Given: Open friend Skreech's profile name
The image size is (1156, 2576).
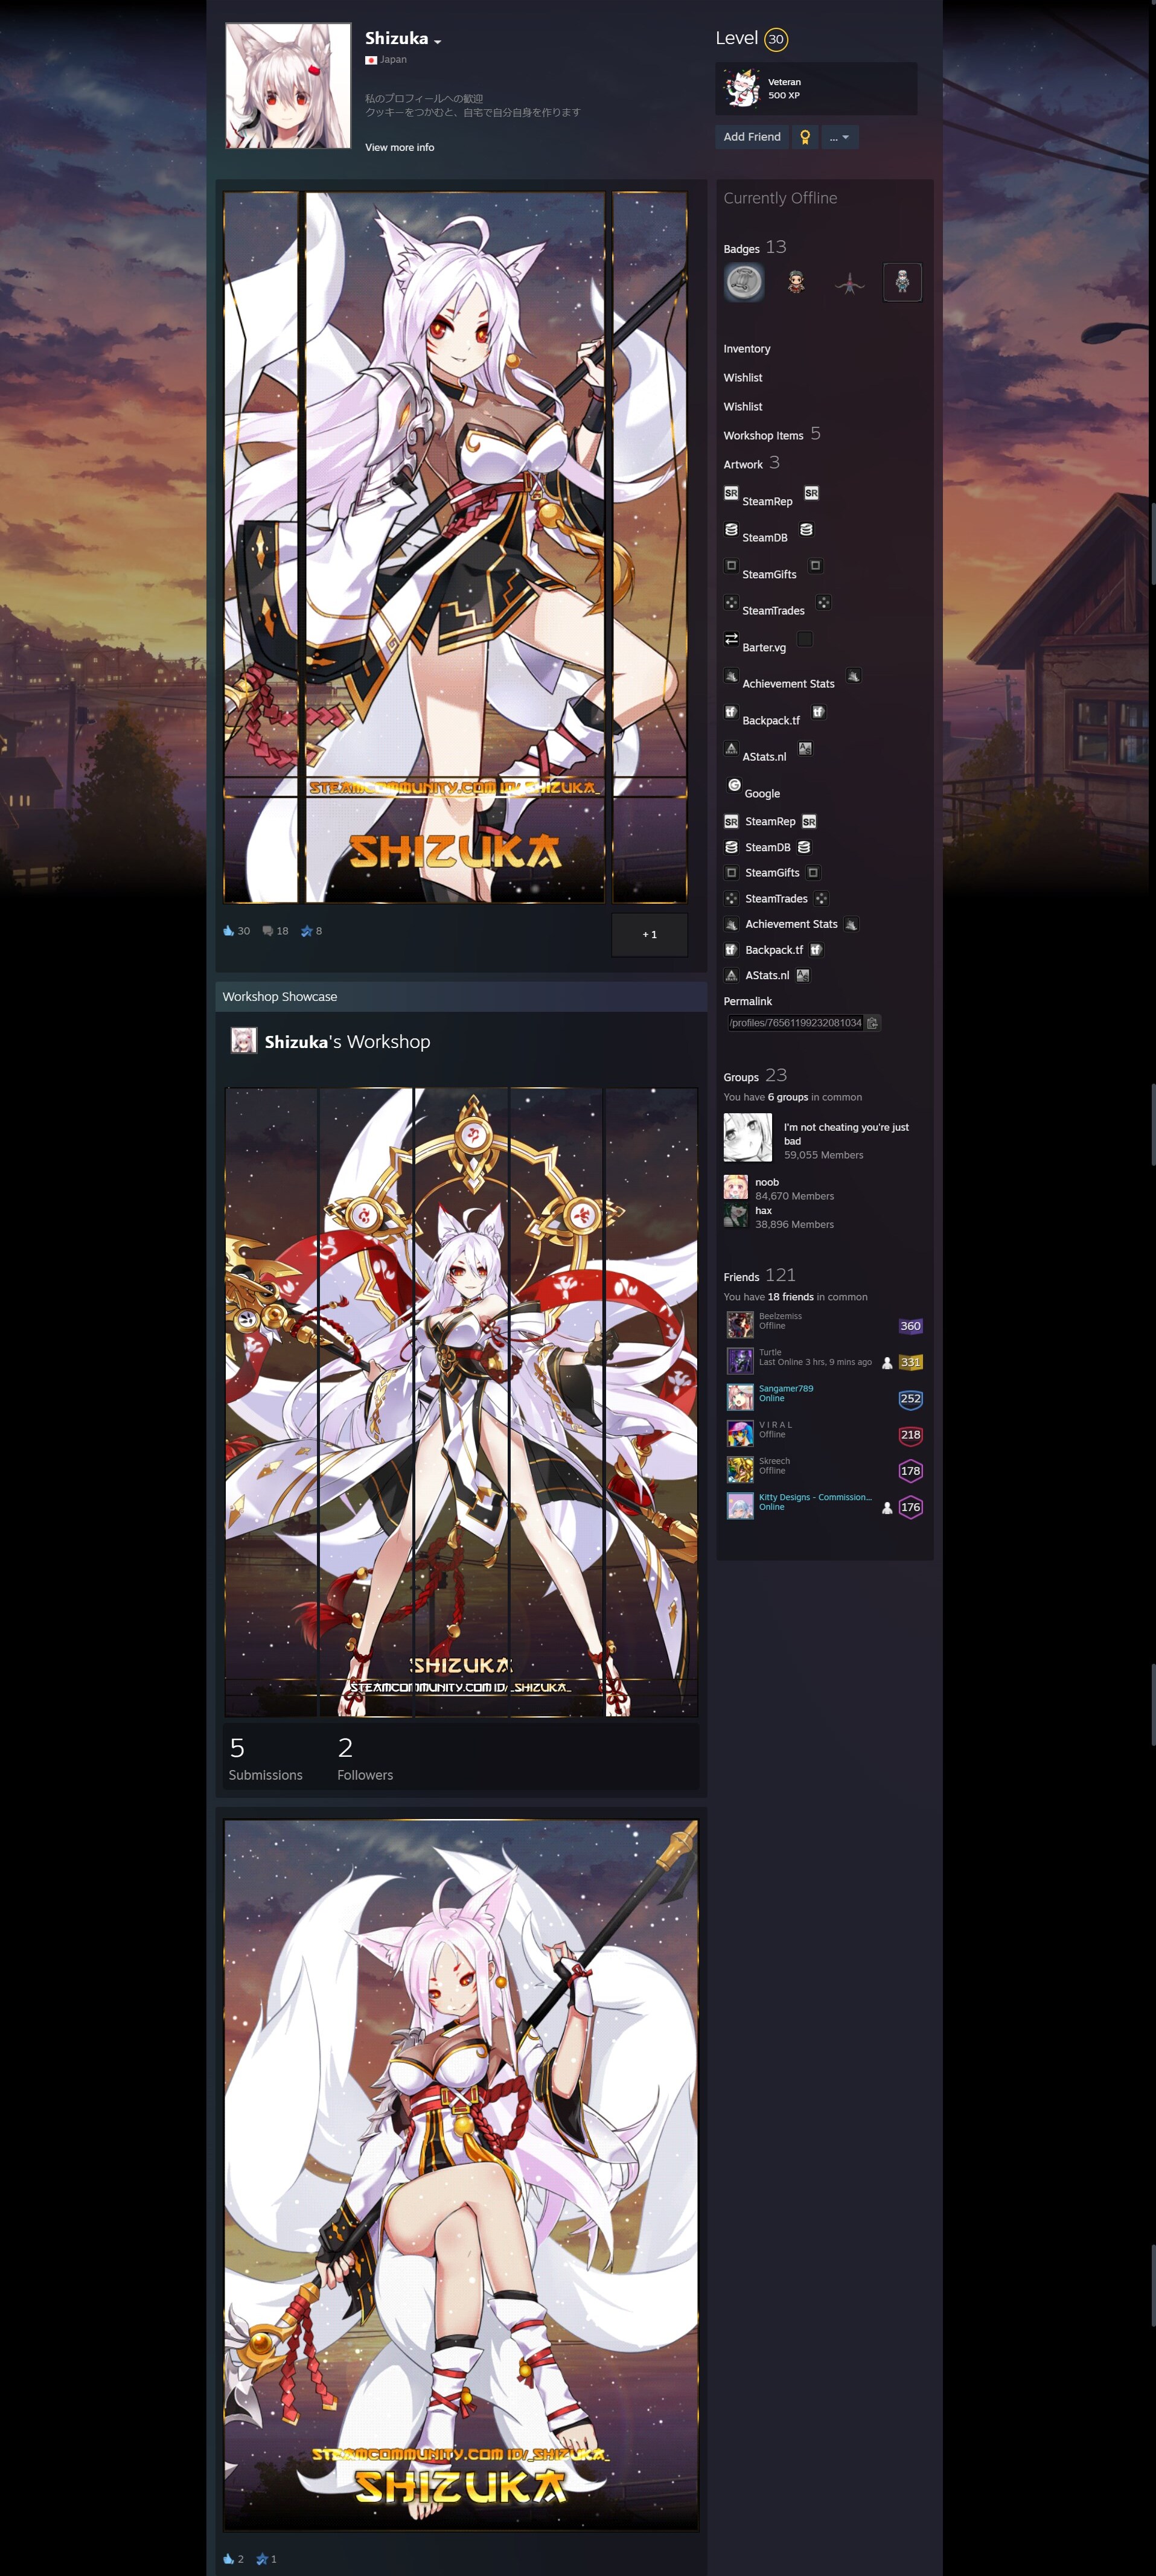Looking at the screenshot, I should (x=774, y=1461).
